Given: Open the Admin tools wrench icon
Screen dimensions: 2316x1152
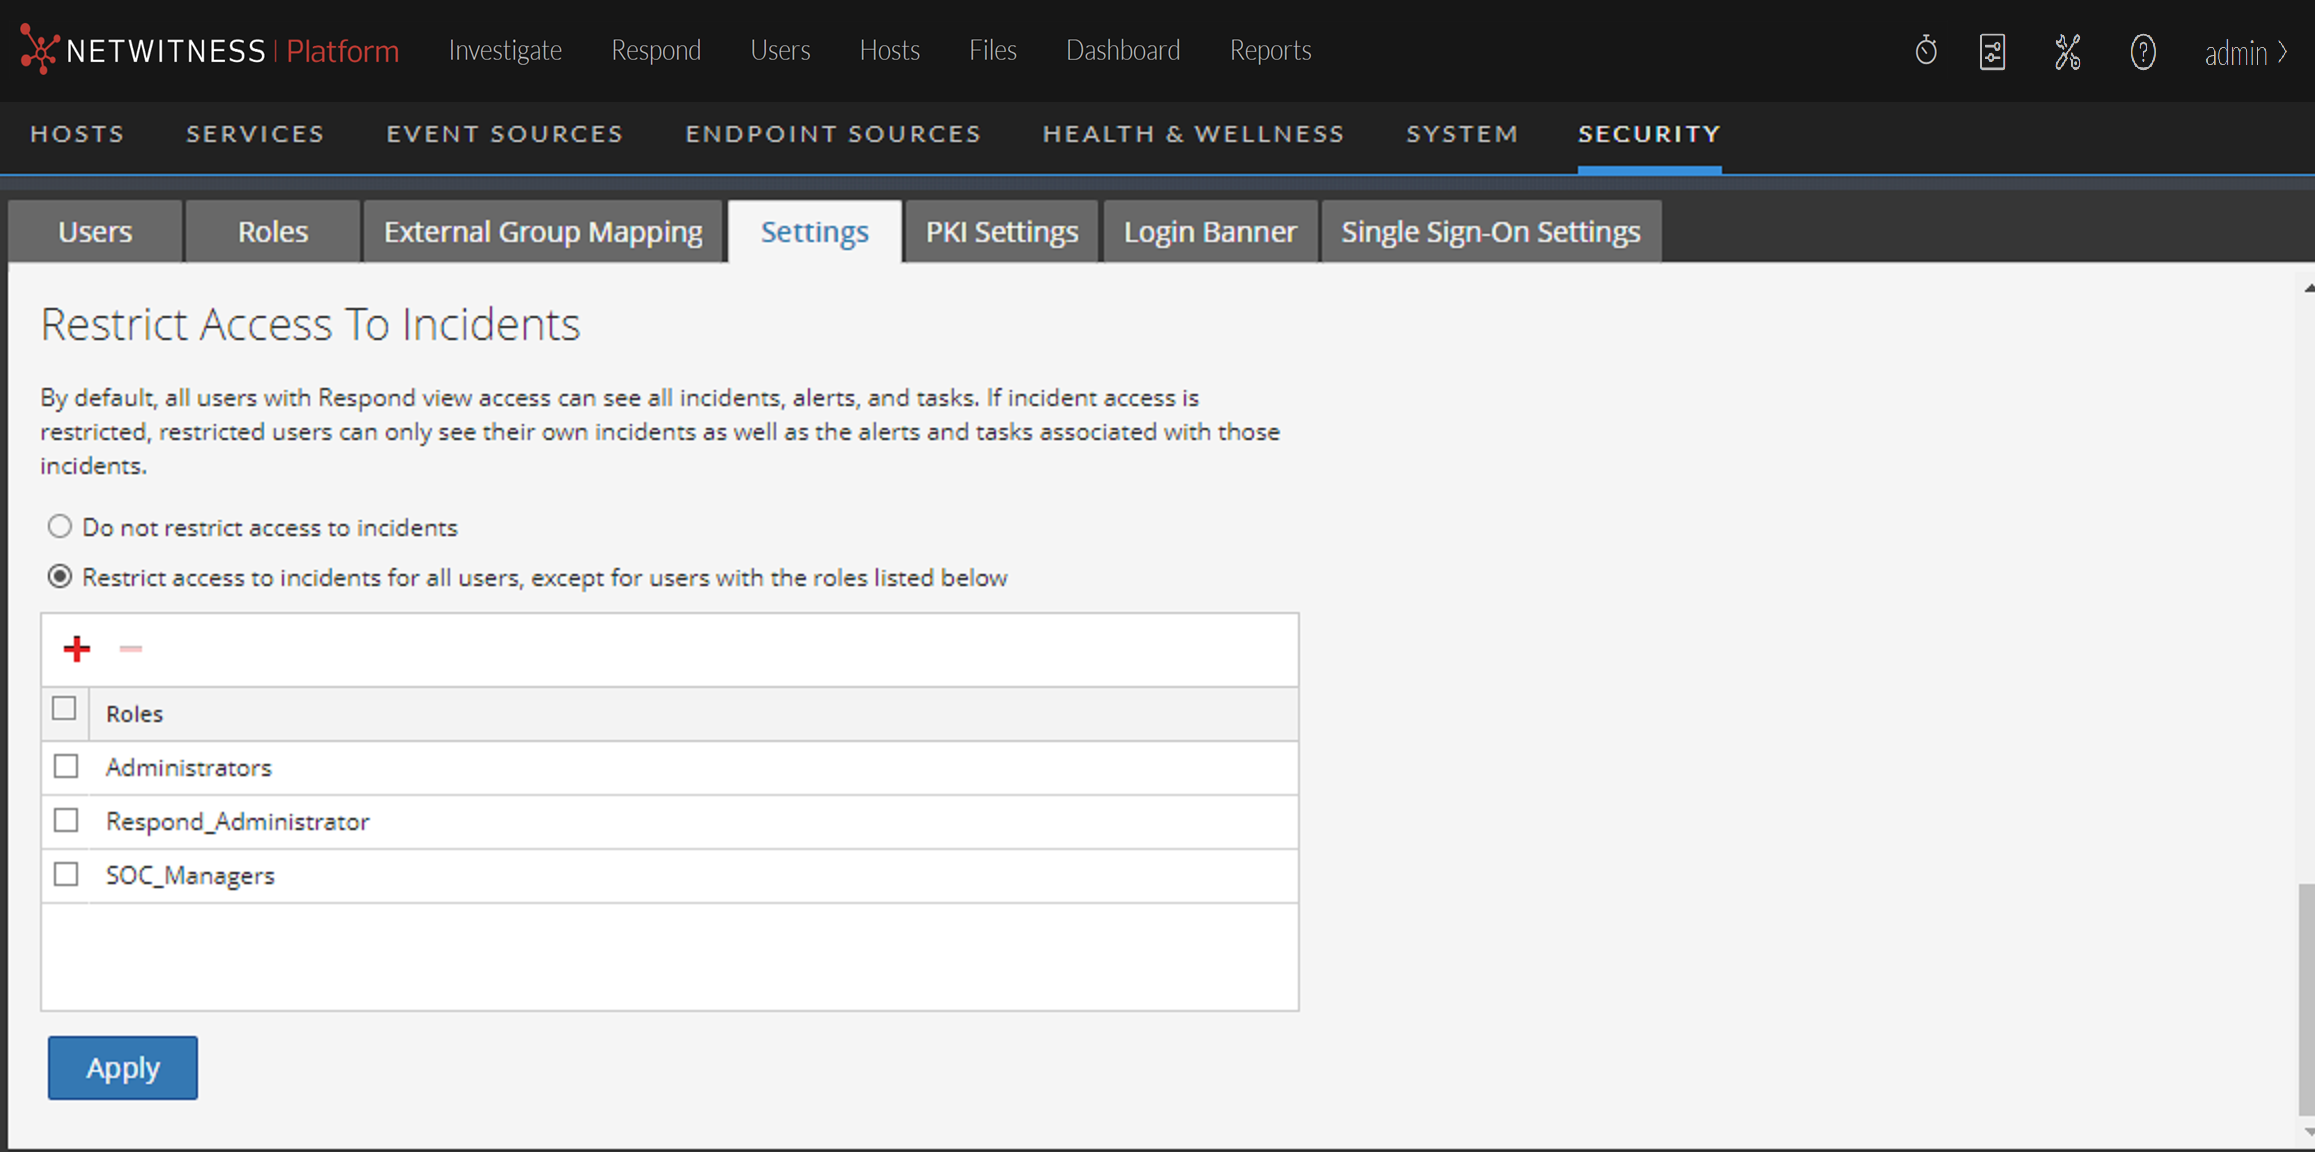Looking at the screenshot, I should 2067,51.
